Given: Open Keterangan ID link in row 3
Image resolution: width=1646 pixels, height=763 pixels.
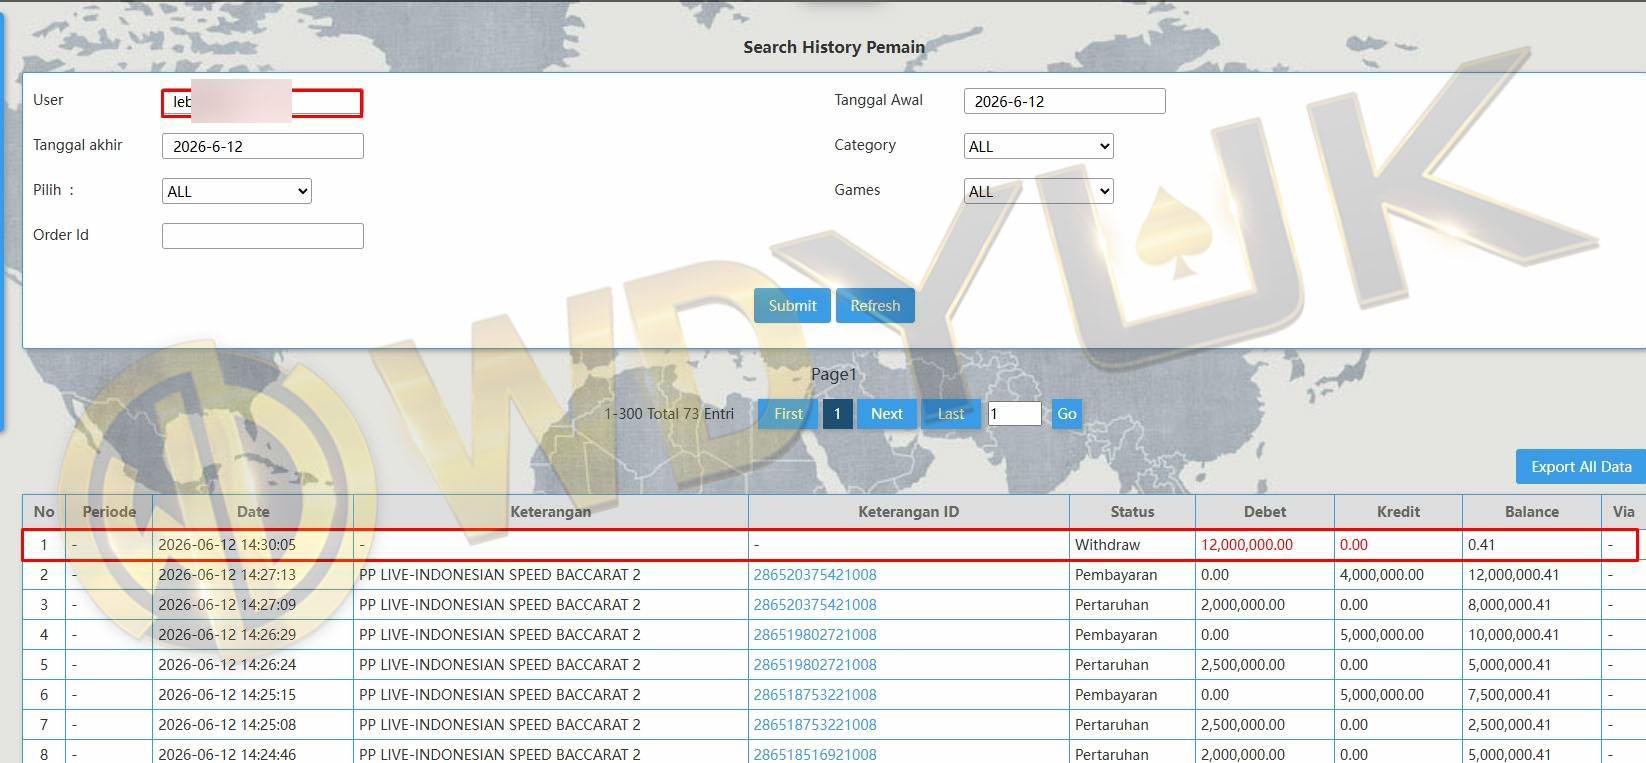Looking at the screenshot, I should click(x=815, y=605).
